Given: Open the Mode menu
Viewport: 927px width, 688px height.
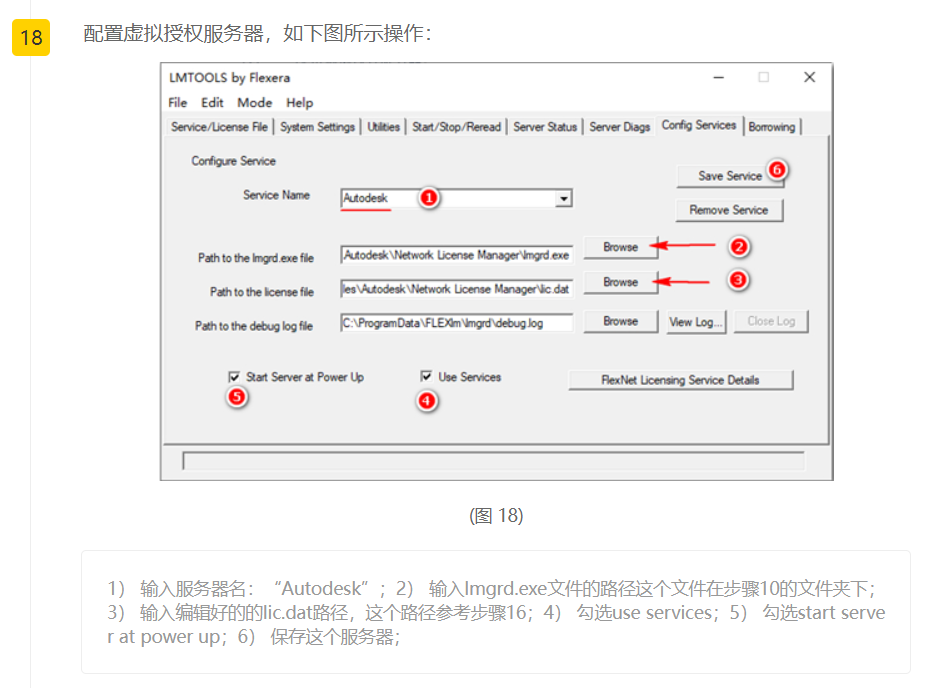Looking at the screenshot, I should point(254,102).
